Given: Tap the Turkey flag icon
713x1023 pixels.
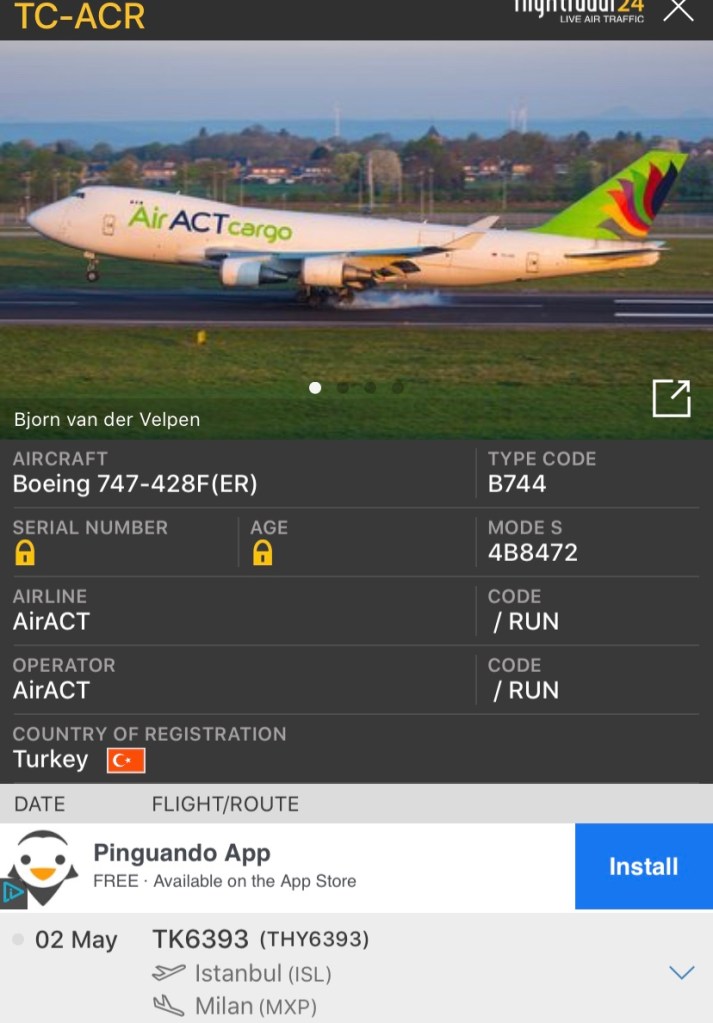Looking at the screenshot, I should [126, 761].
